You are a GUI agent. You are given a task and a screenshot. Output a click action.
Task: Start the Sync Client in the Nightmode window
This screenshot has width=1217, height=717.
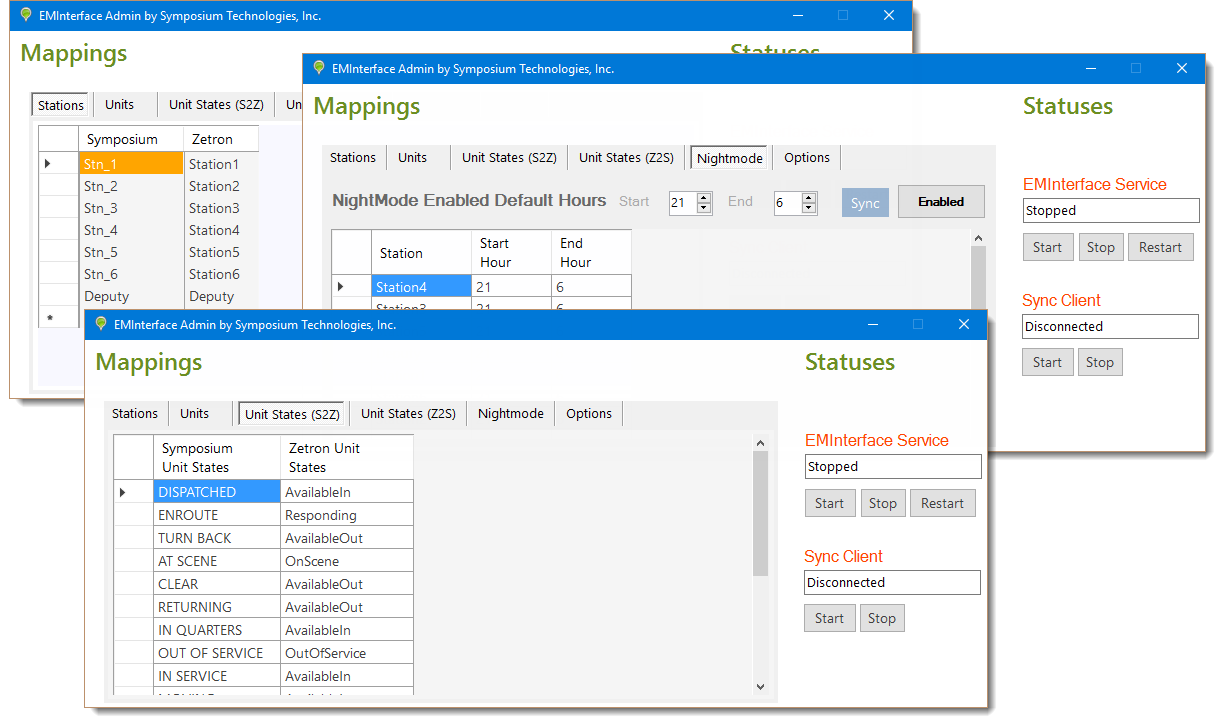click(x=1047, y=362)
